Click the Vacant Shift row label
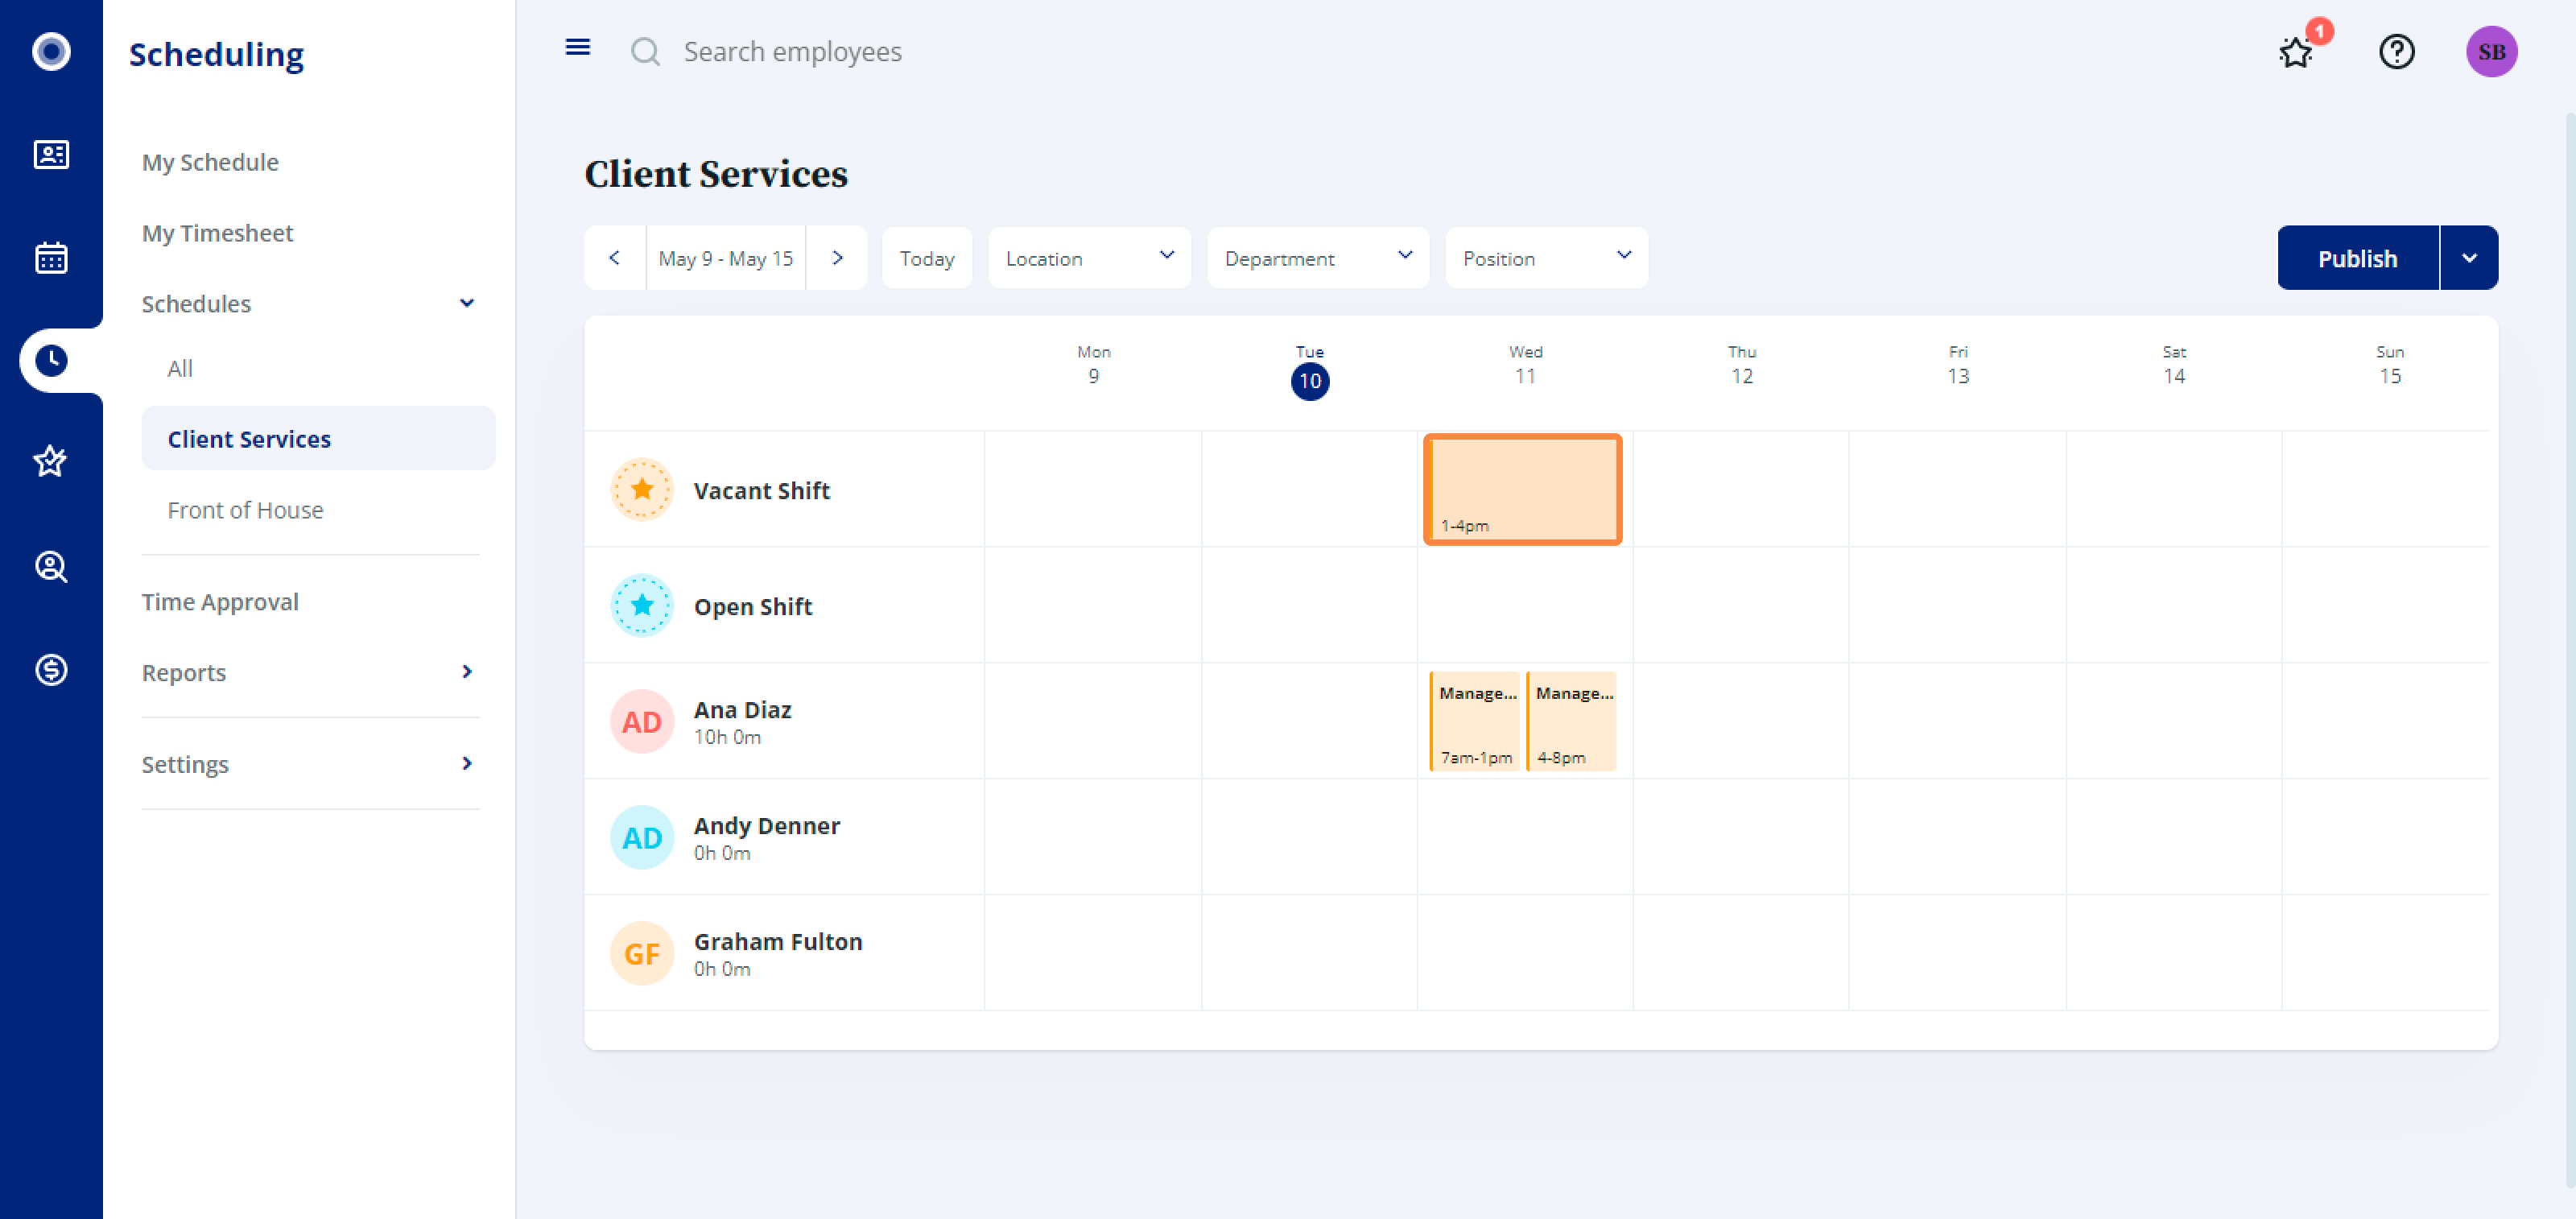Image resolution: width=2576 pixels, height=1219 pixels. click(762, 490)
